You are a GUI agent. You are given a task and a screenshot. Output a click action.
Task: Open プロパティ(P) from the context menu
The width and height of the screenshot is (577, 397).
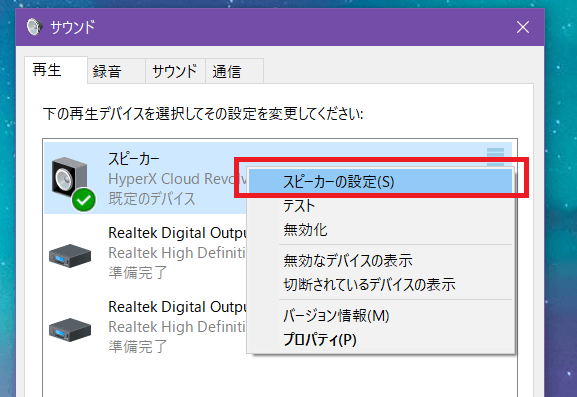tap(380, 339)
